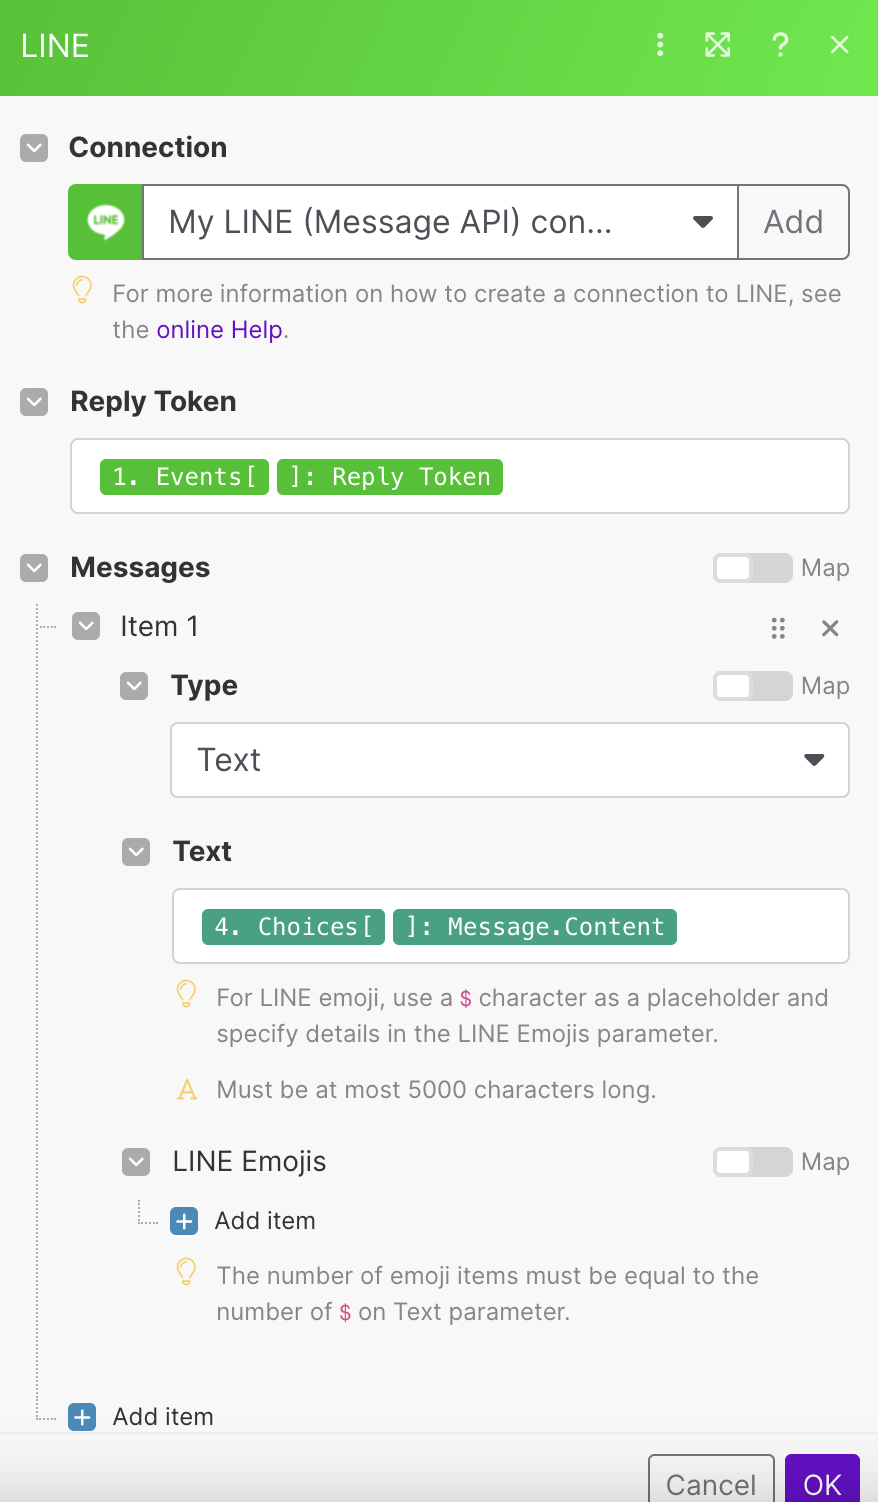Screen dimensions: 878x1502
Task: Enable the Map switch for Type
Action: (x=752, y=686)
